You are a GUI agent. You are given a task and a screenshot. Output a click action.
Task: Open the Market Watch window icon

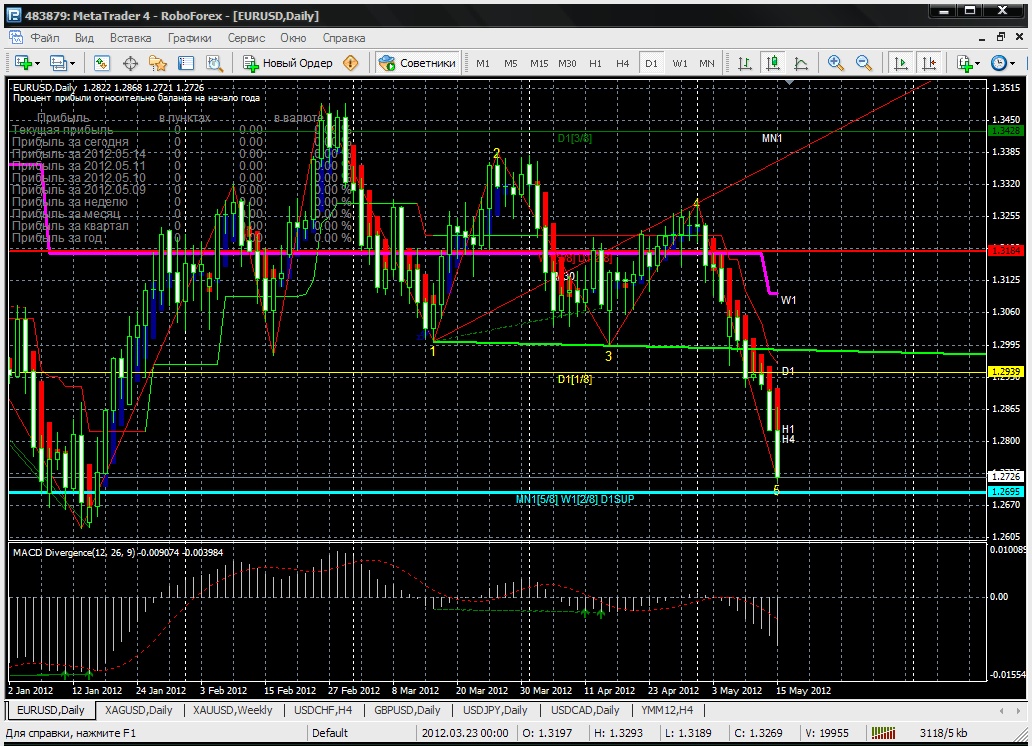101,63
